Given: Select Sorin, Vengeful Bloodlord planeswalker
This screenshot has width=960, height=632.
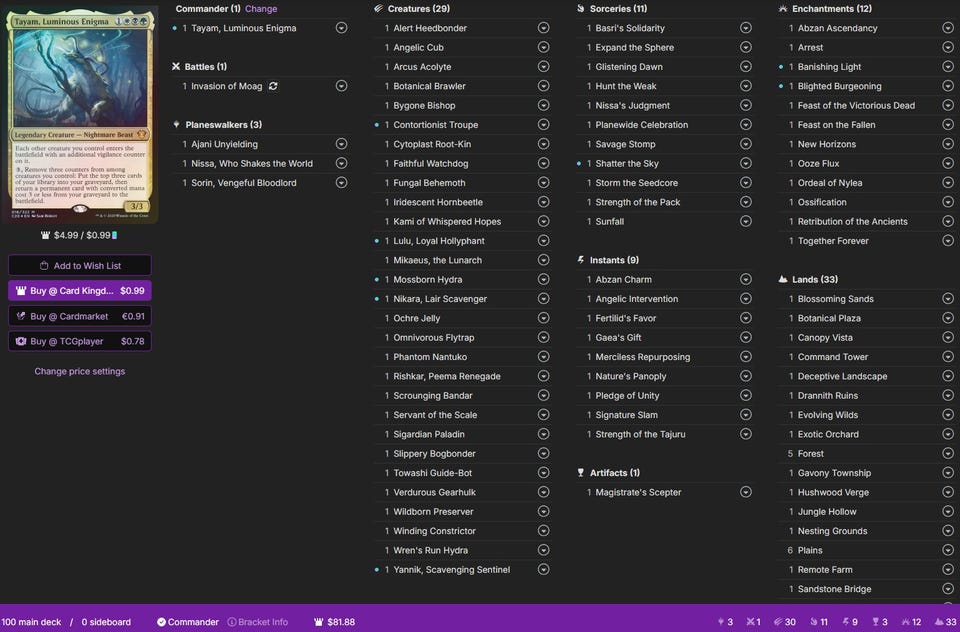Looking at the screenshot, I should click(x=243, y=182).
